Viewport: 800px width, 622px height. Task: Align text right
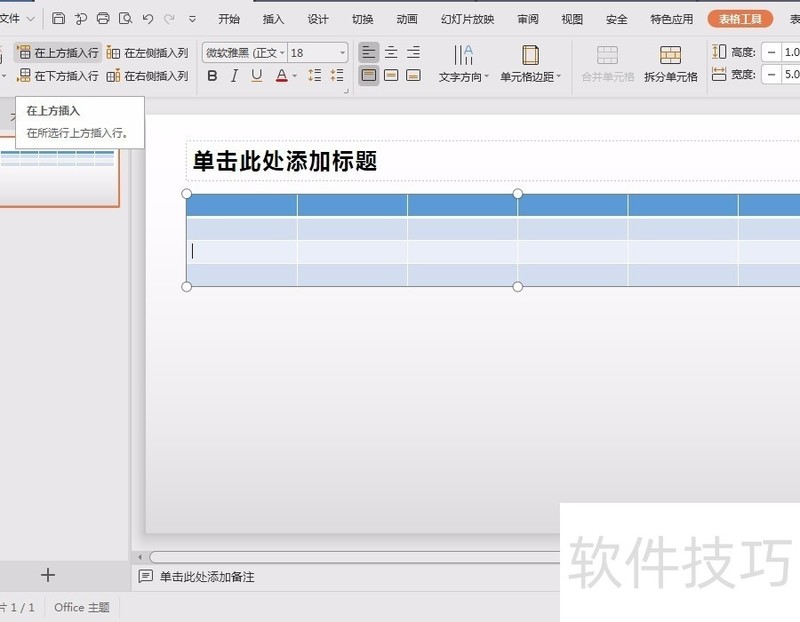[413, 52]
